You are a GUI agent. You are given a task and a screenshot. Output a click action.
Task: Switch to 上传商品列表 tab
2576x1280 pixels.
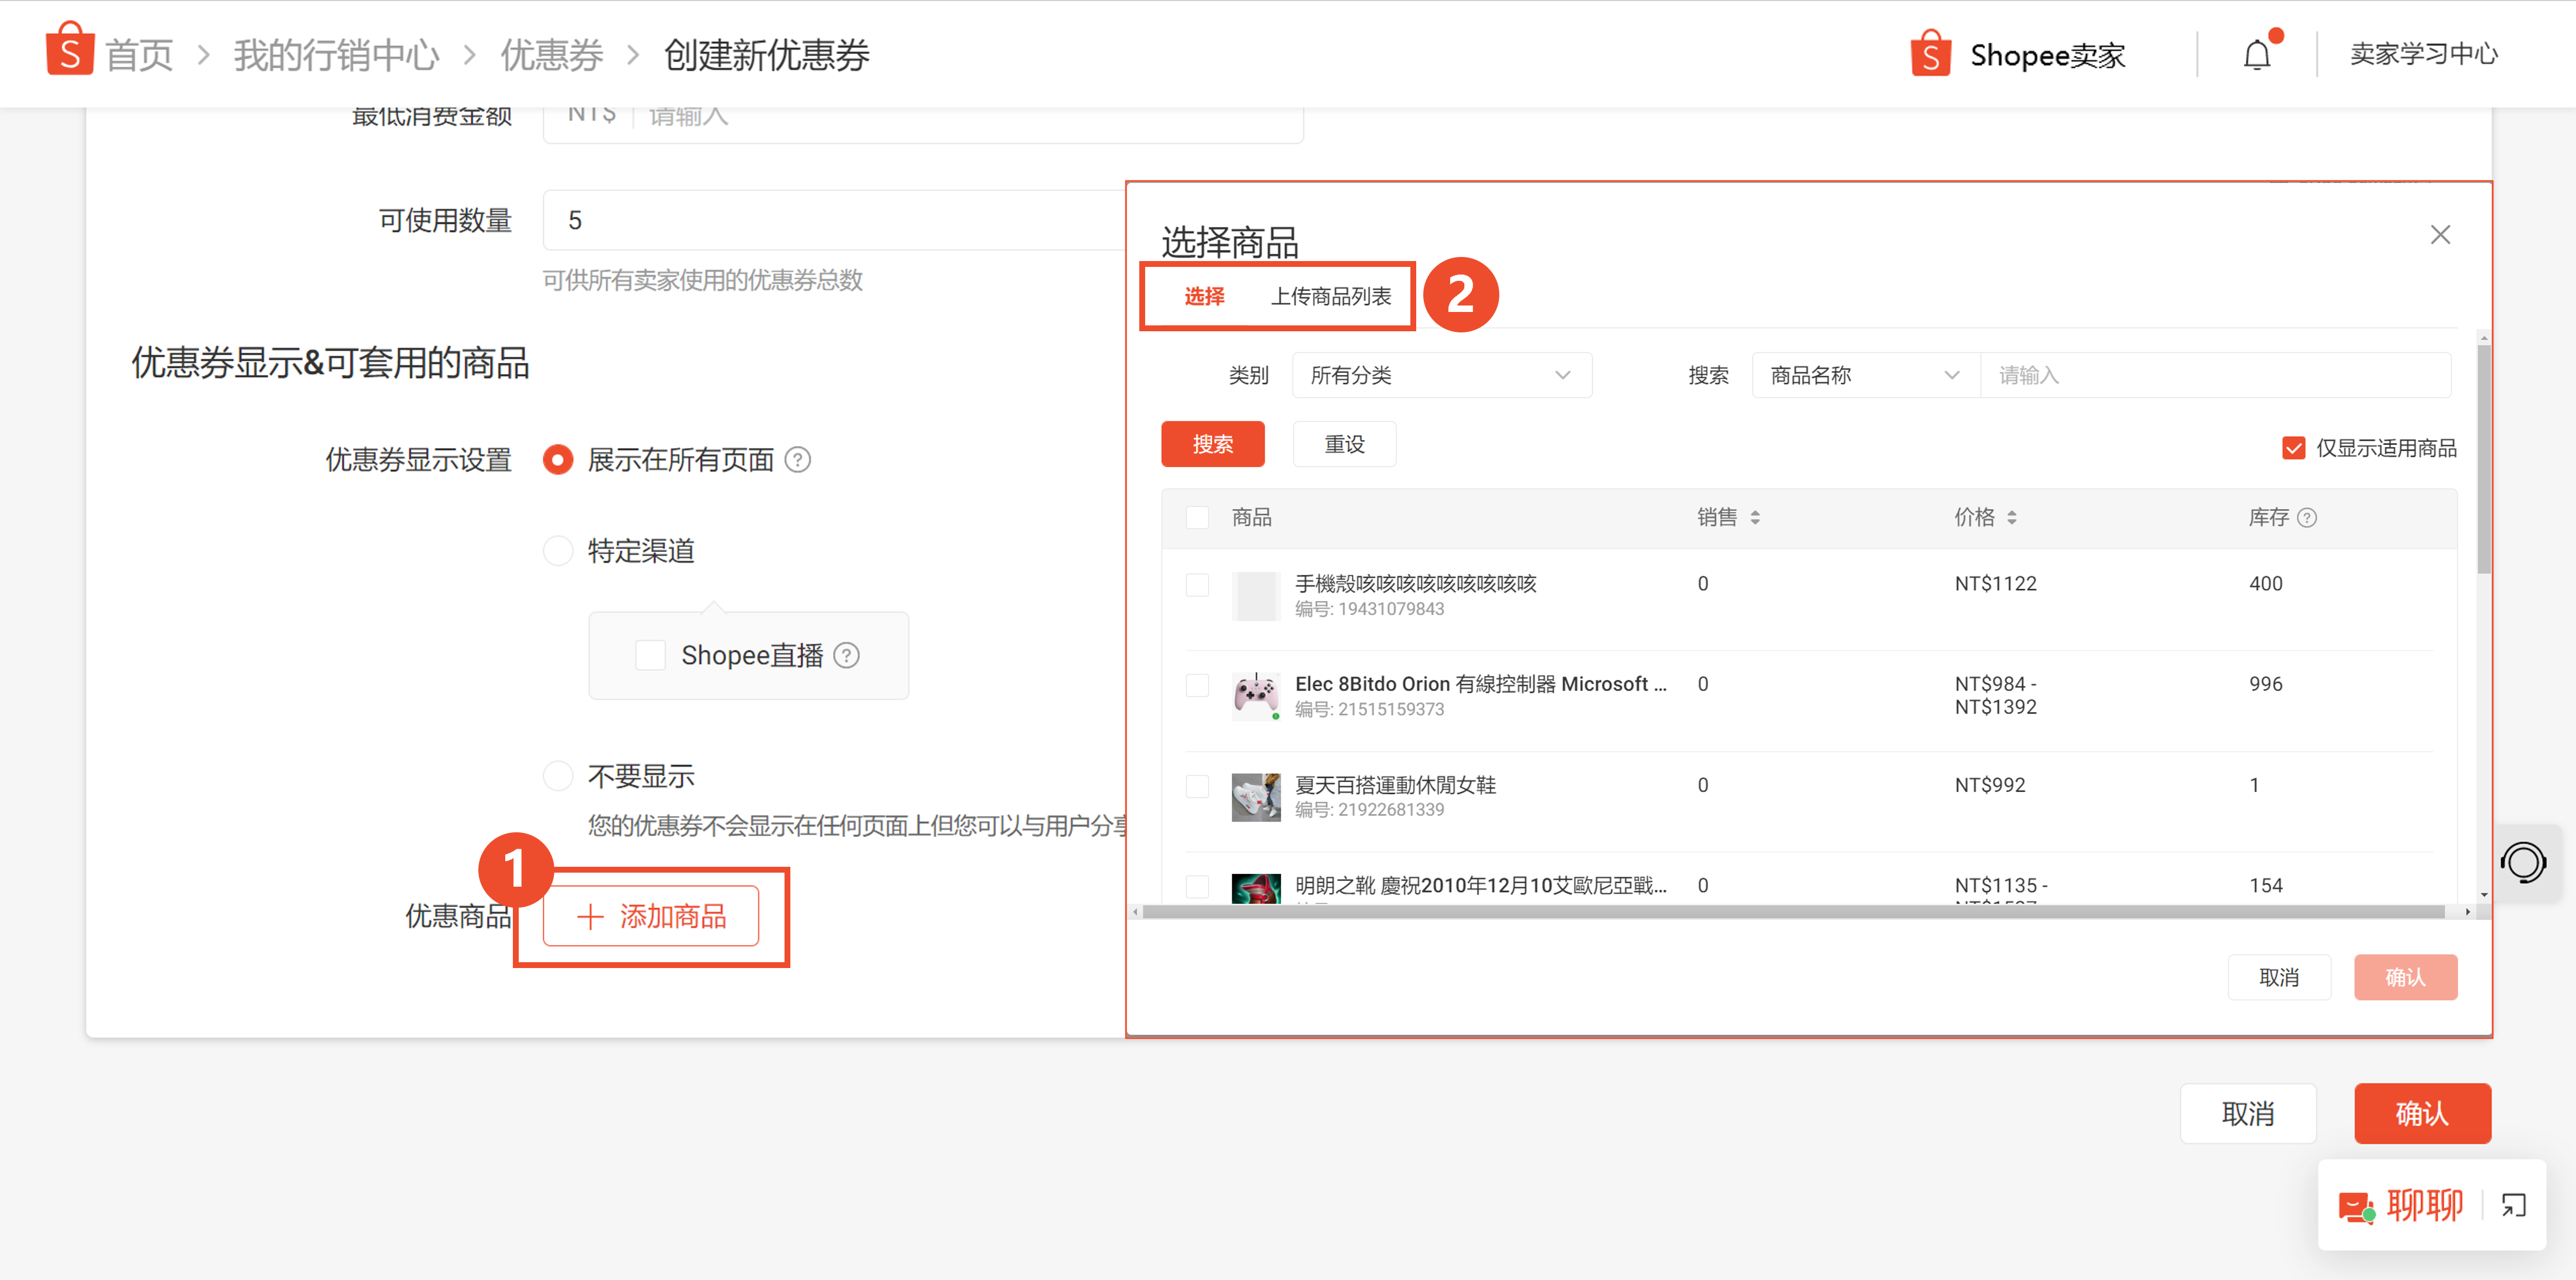point(1331,297)
